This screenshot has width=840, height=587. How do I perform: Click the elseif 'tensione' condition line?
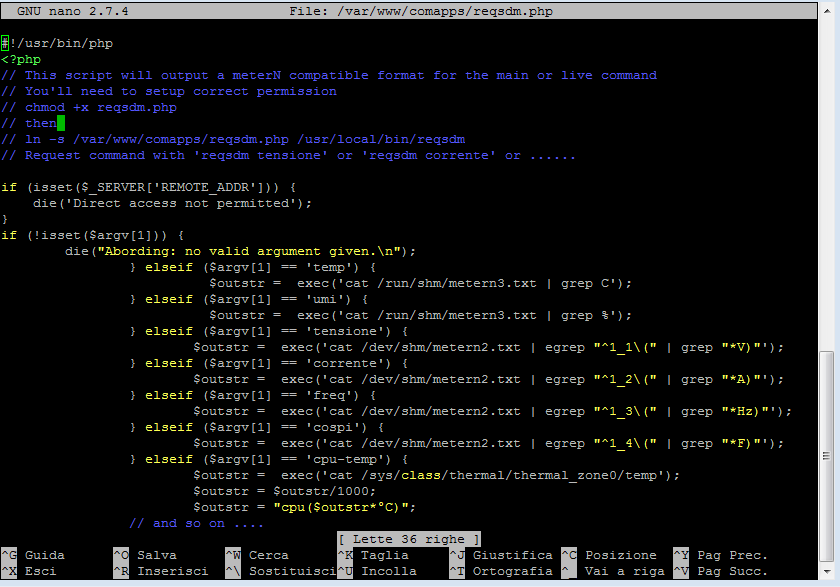click(x=268, y=332)
